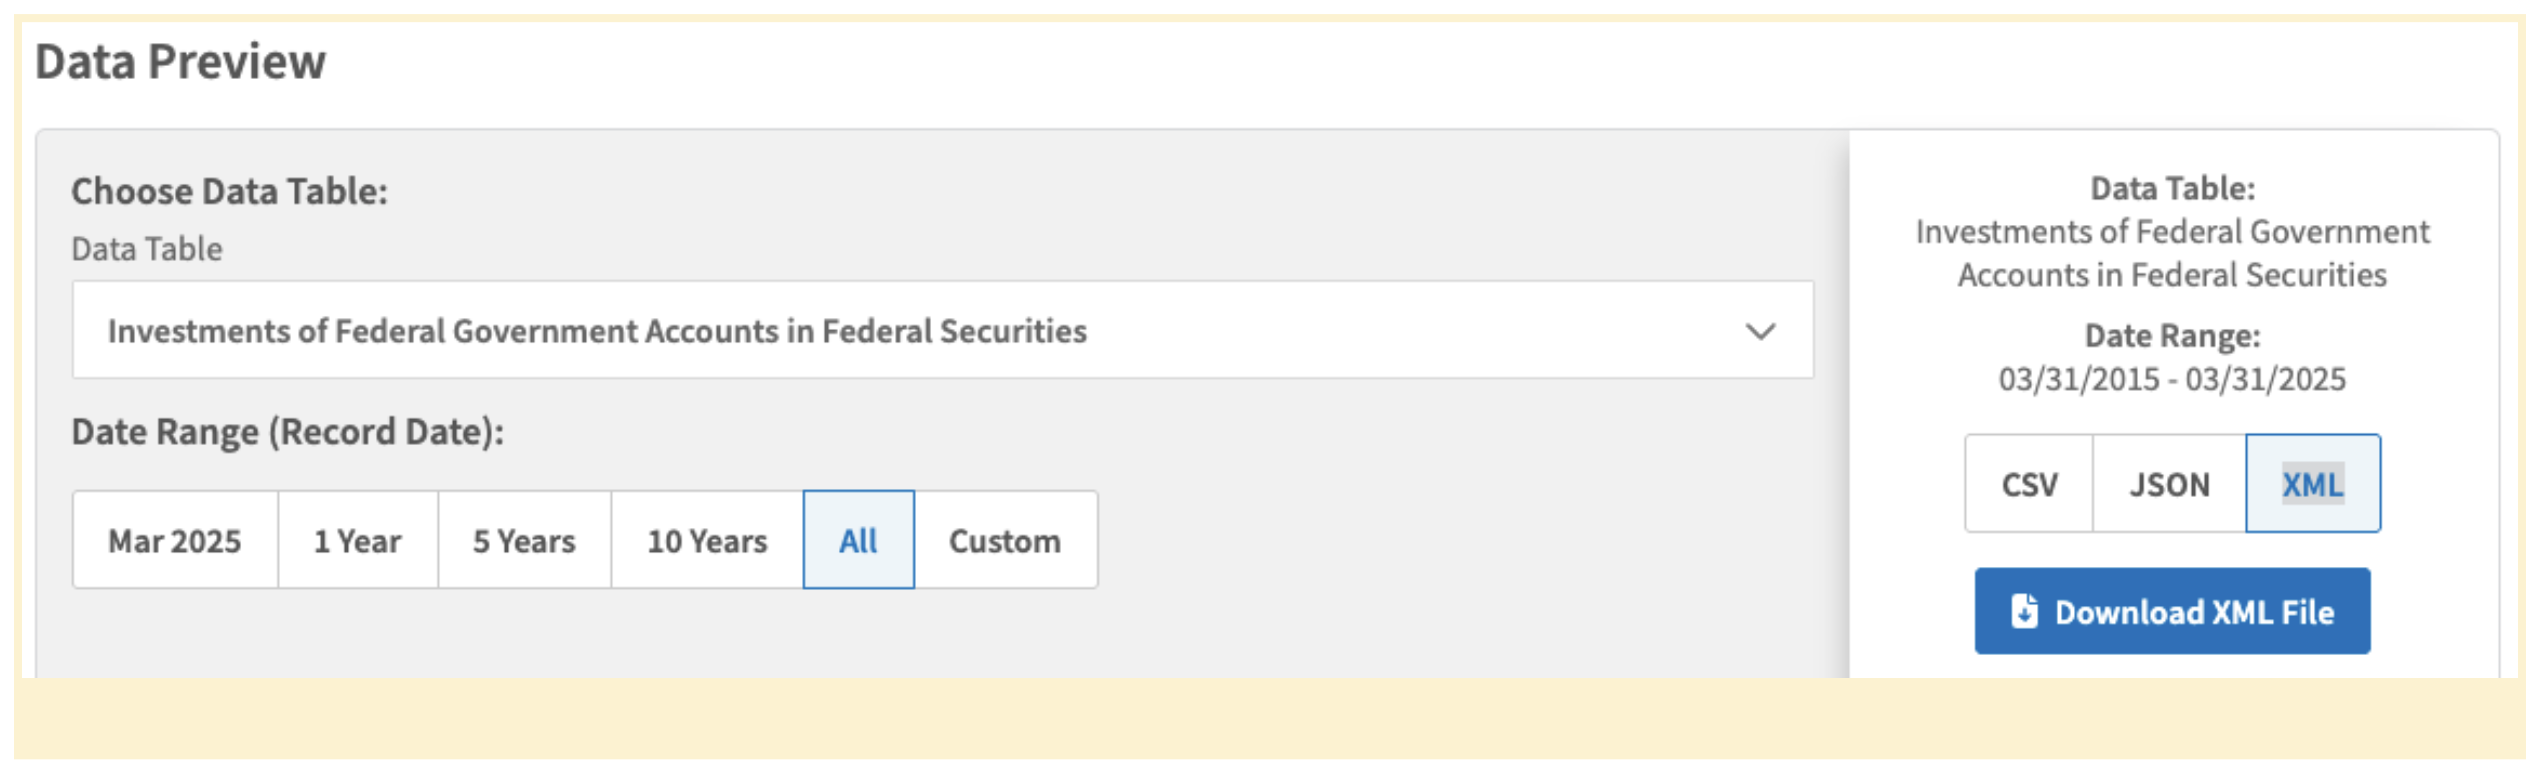This screenshot has height=766, width=2534.
Task: Choose the XML file format
Action: tap(2311, 485)
